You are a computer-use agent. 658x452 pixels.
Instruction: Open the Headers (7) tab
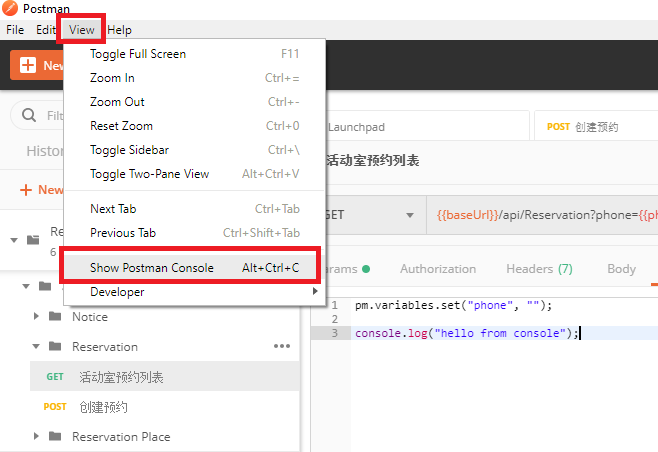coord(539,269)
